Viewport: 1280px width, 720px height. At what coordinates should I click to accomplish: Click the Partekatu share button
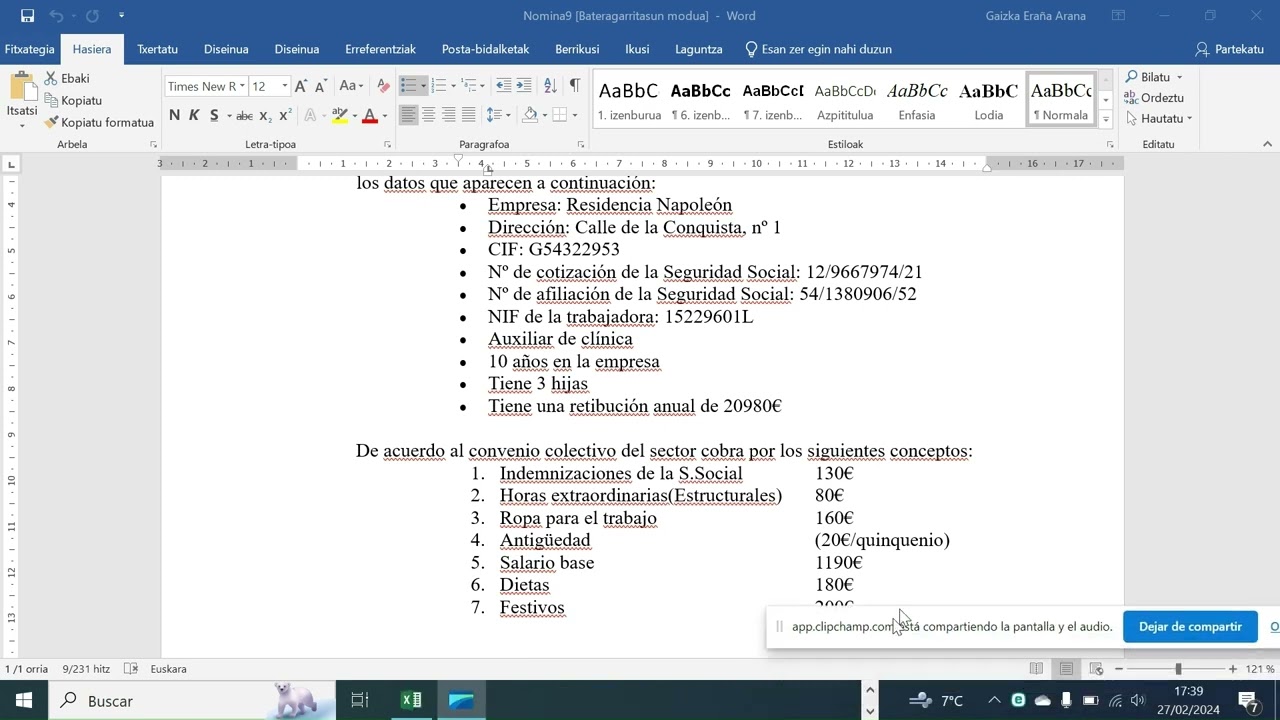click(x=1230, y=49)
